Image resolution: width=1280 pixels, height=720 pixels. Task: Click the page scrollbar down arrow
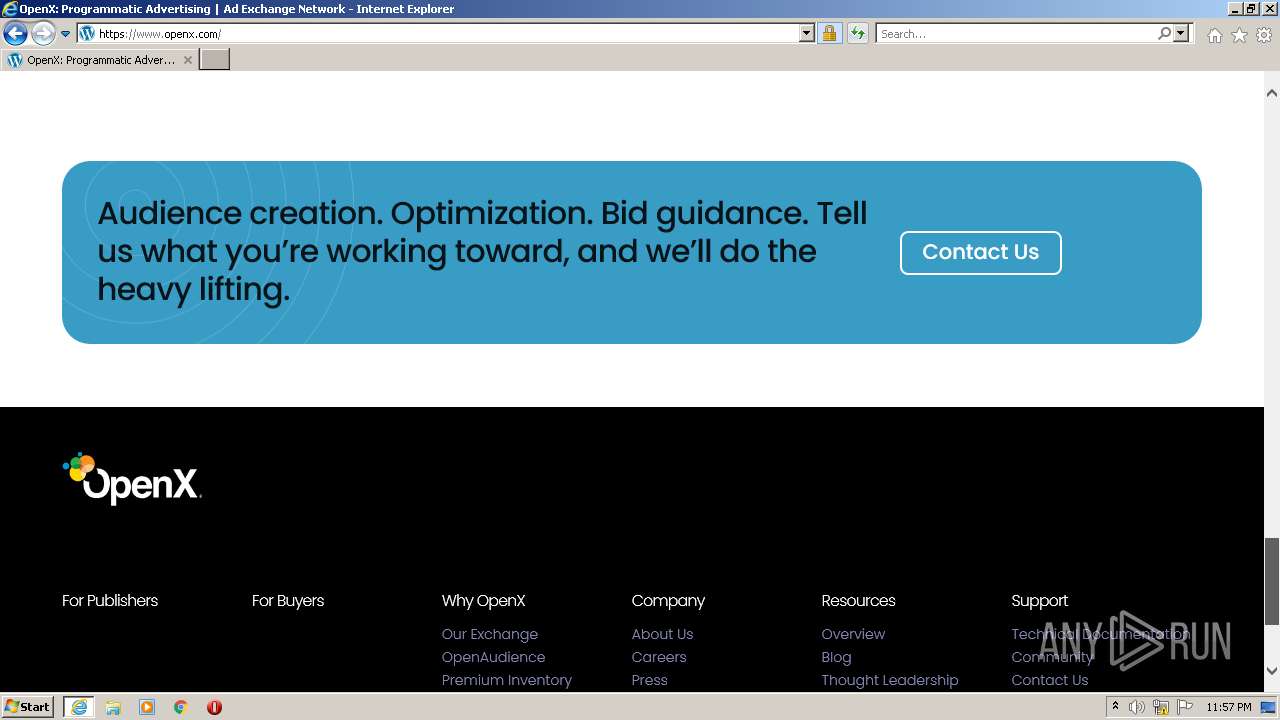[x=1272, y=671]
